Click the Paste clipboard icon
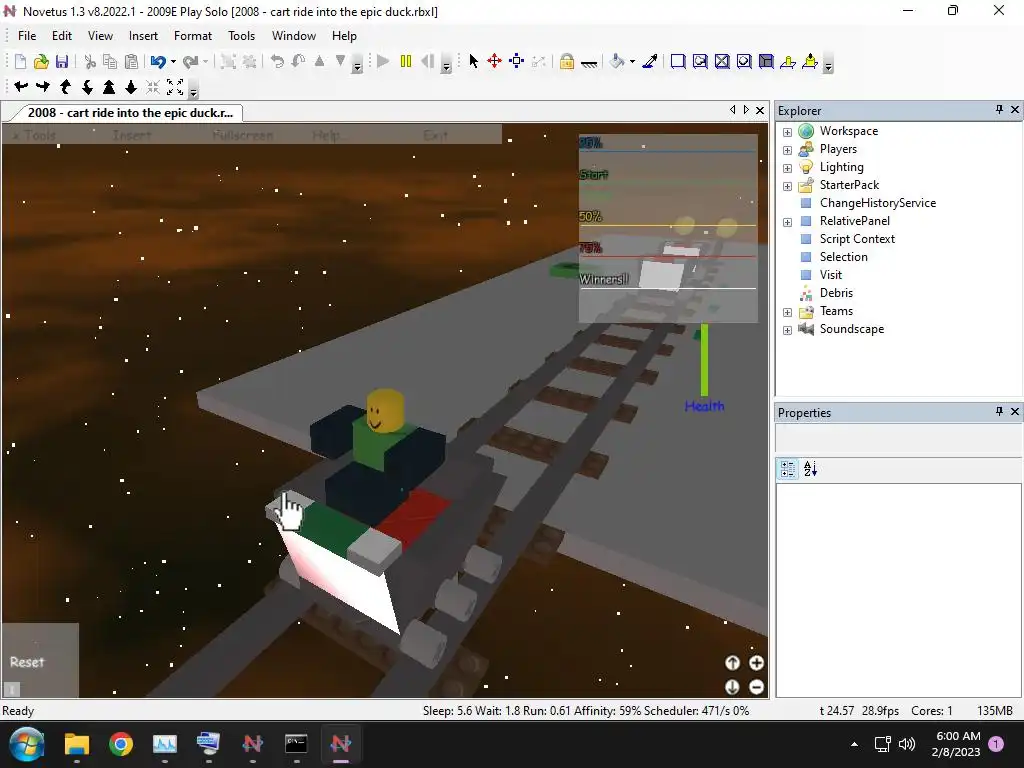Image resolution: width=1024 pixels, height=768 pixels. (131, 61)
